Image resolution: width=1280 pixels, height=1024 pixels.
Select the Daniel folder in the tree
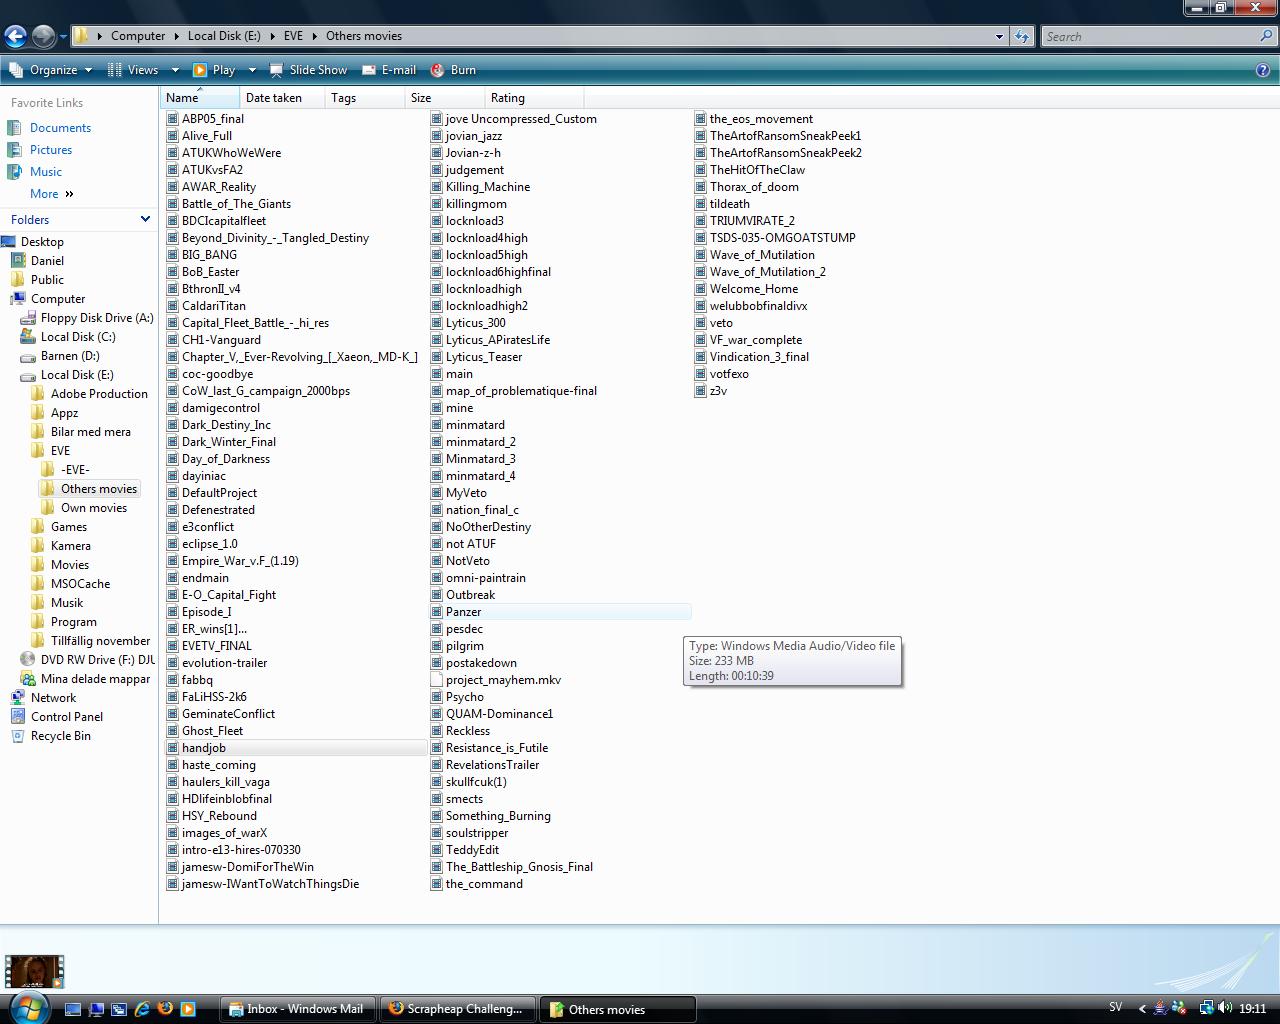[47, 261]
